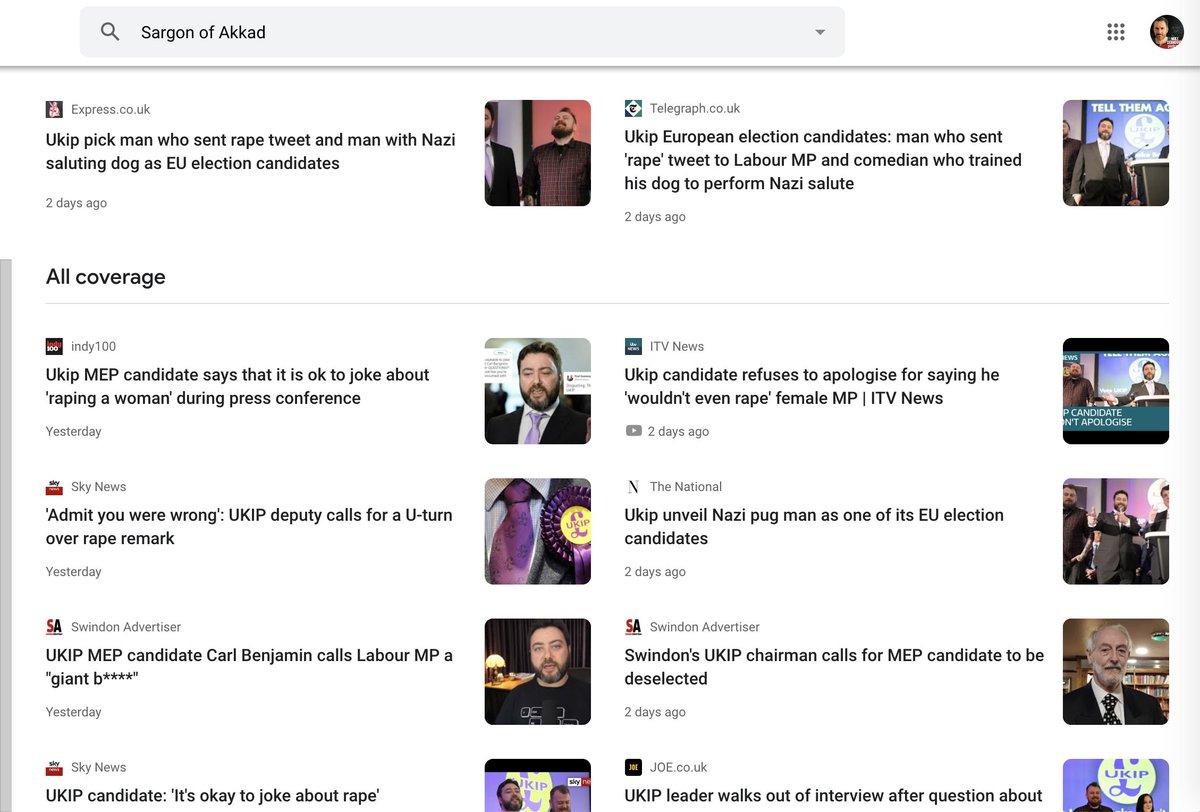Click the 'JOE.co.uk' source name
Screen dimensions: 1200x812
[678, 767]
